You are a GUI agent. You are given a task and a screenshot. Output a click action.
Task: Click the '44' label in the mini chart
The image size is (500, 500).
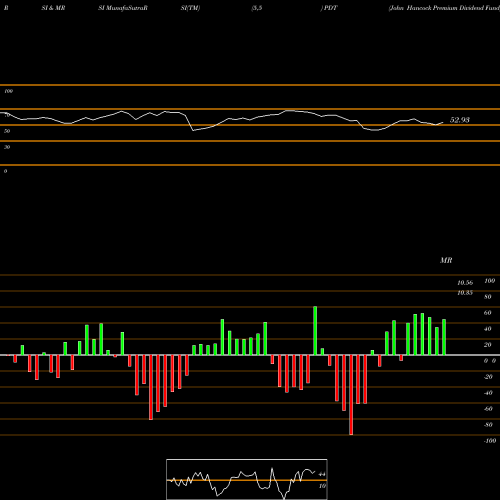click(322, 474)
